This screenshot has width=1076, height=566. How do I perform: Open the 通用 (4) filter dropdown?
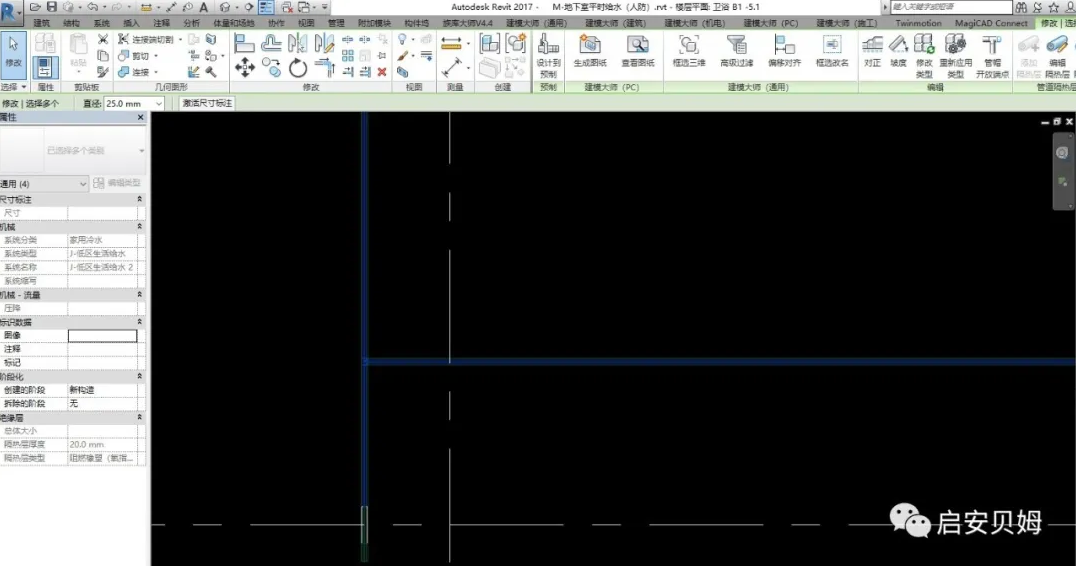[x=44, y=184]
